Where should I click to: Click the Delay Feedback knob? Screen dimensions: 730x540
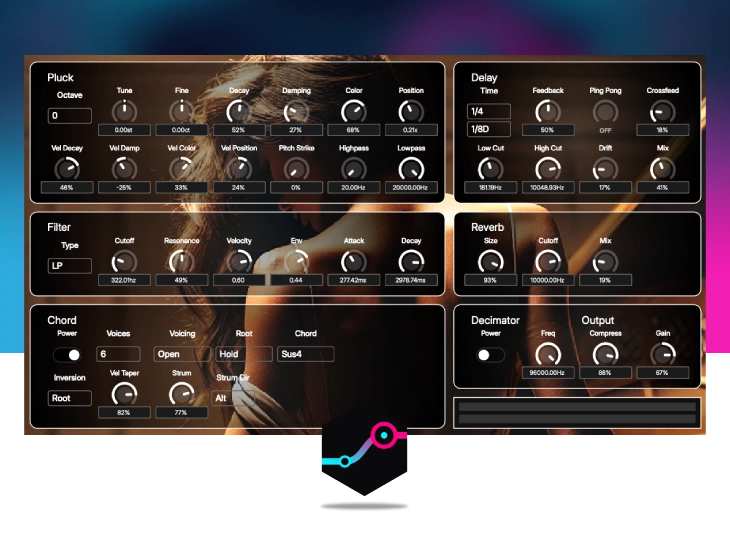click(548, 112)
